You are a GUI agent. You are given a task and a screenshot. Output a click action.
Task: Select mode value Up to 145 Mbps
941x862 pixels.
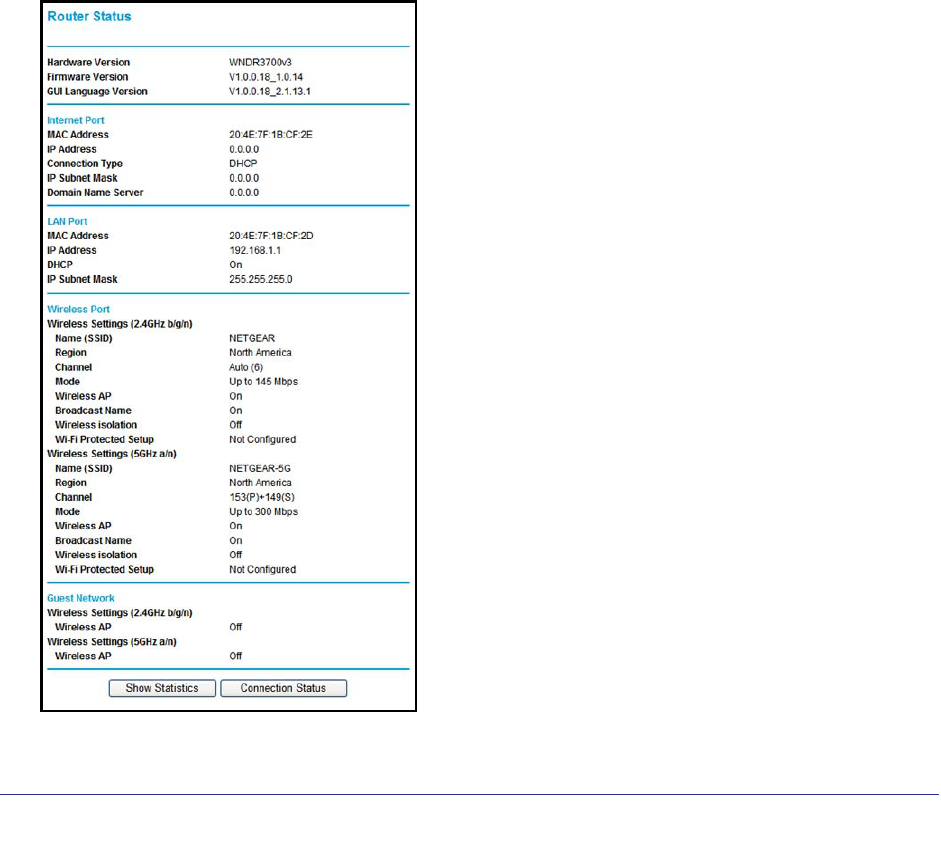tap(263, 382)
